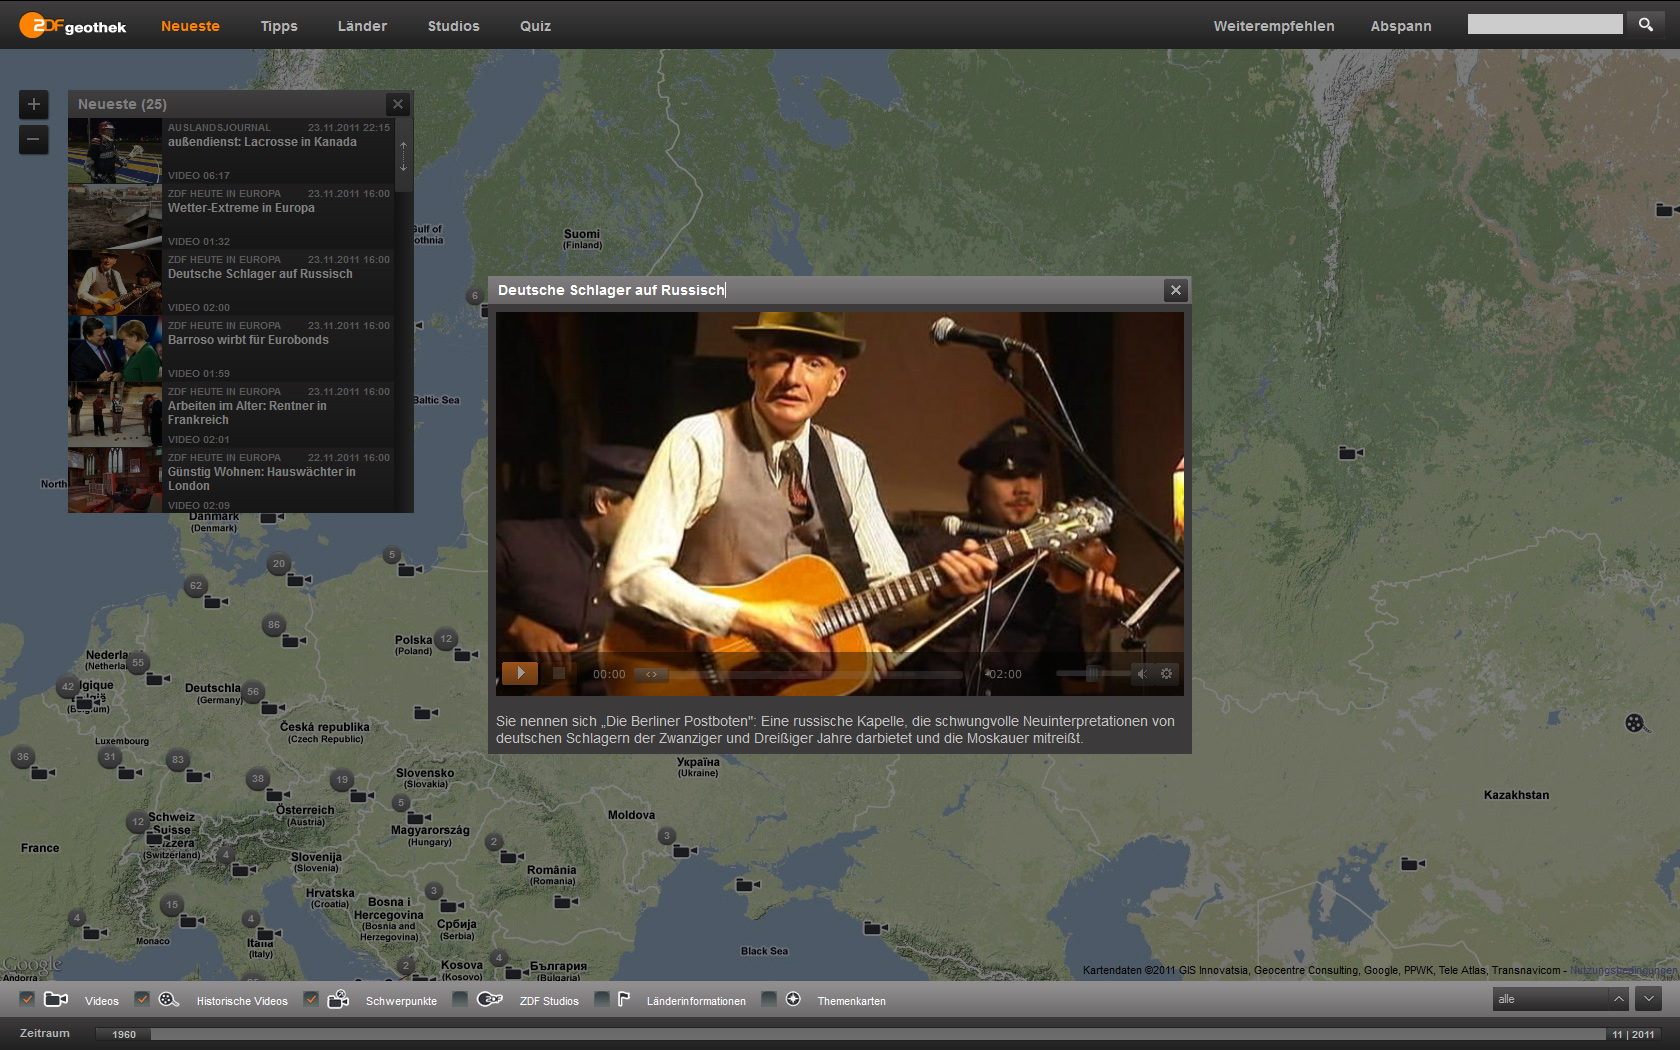Image resolution: width=1680 pixels, height=1050 pixels.
Task: Click the video seek bar handle
Action: 651,674
